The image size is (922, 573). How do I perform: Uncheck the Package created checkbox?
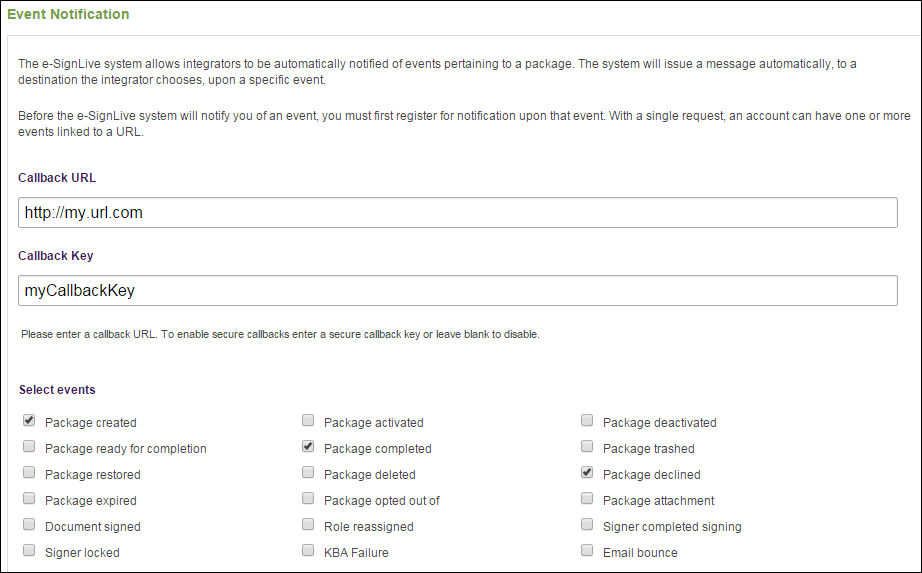pyautogui.click(x=29, y=421)
